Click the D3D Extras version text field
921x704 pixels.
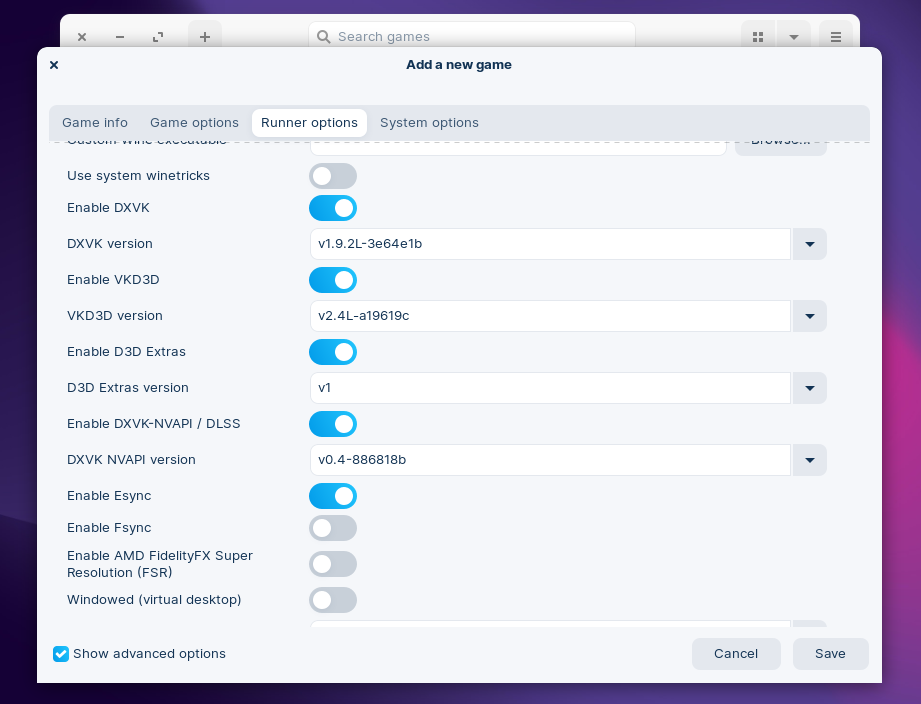coord(550,388)
